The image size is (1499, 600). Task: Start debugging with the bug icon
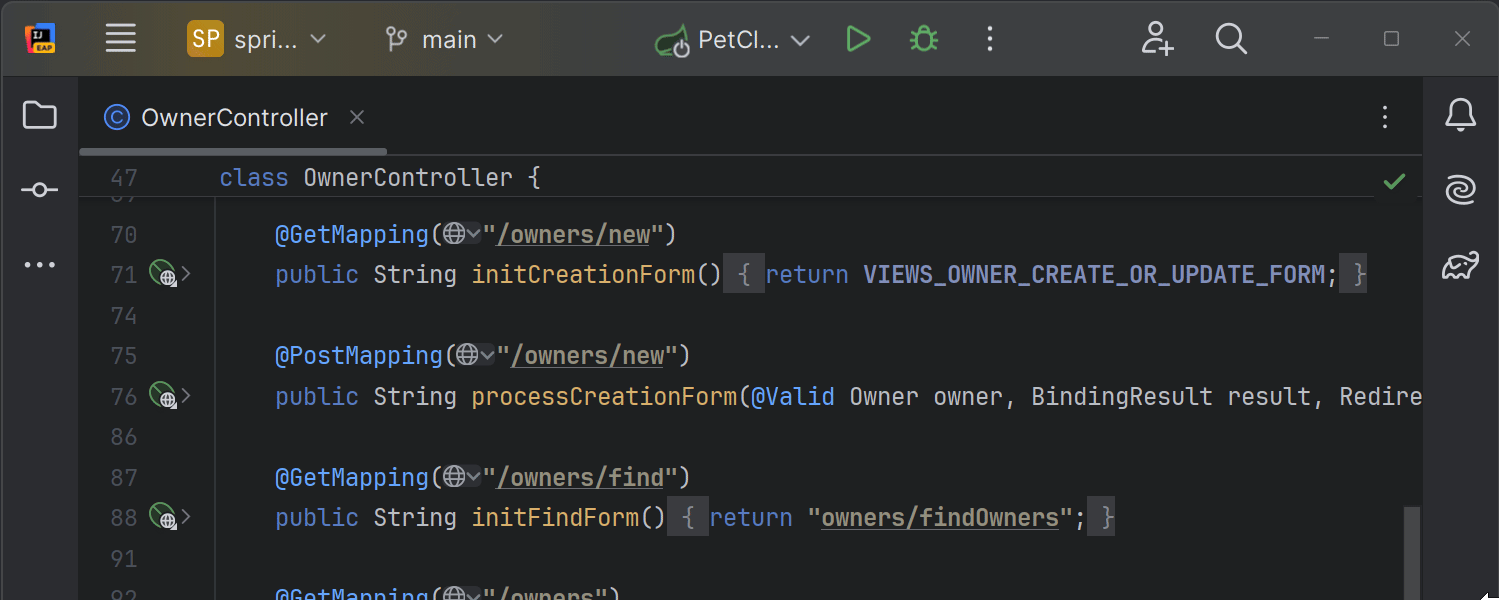click(922, 39)
